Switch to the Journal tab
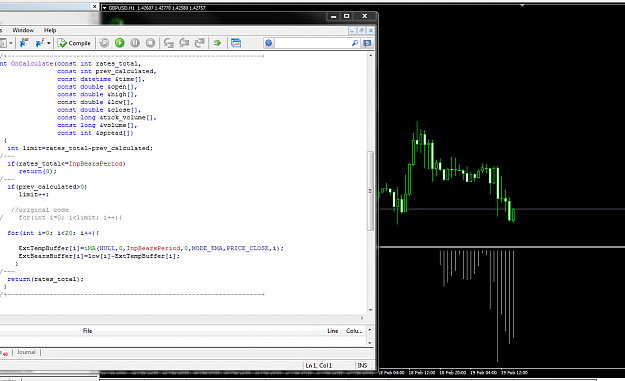 pyautogui.click(x=26, y=352)
